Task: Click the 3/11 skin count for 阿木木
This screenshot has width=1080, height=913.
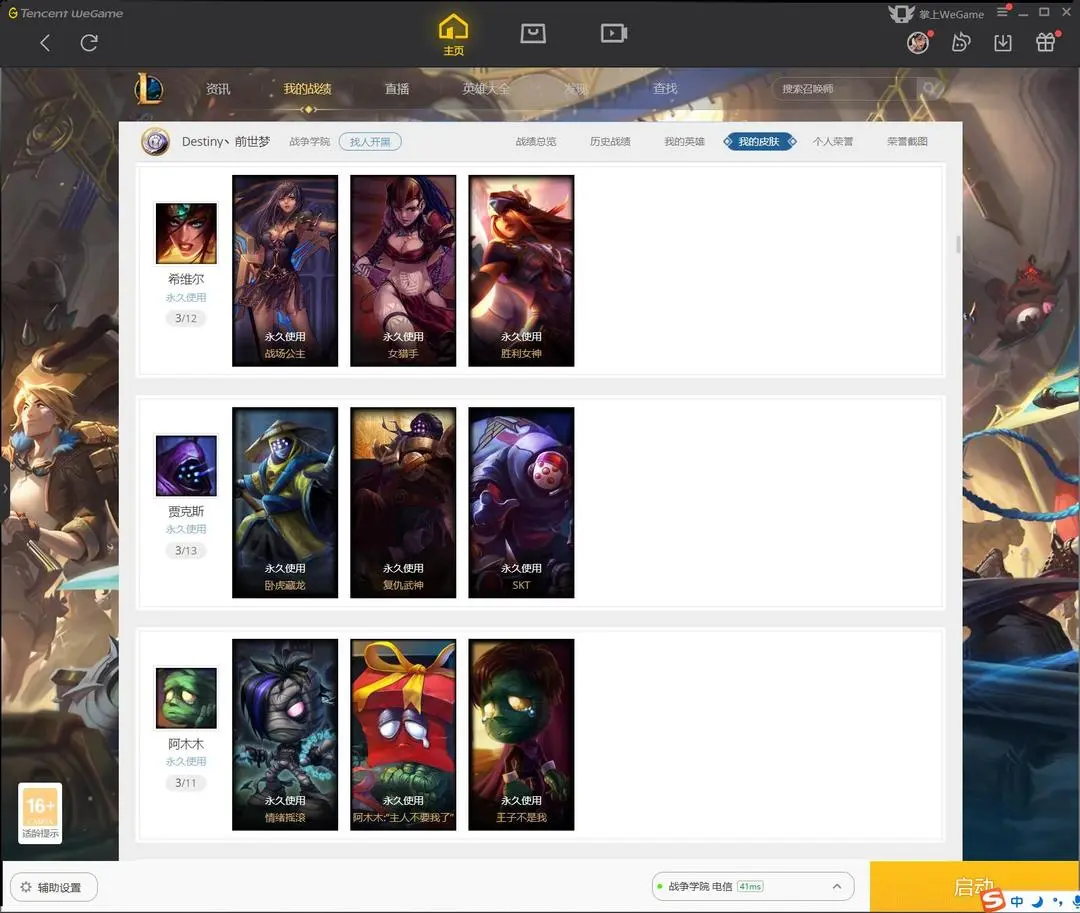Action: (186, 783)
